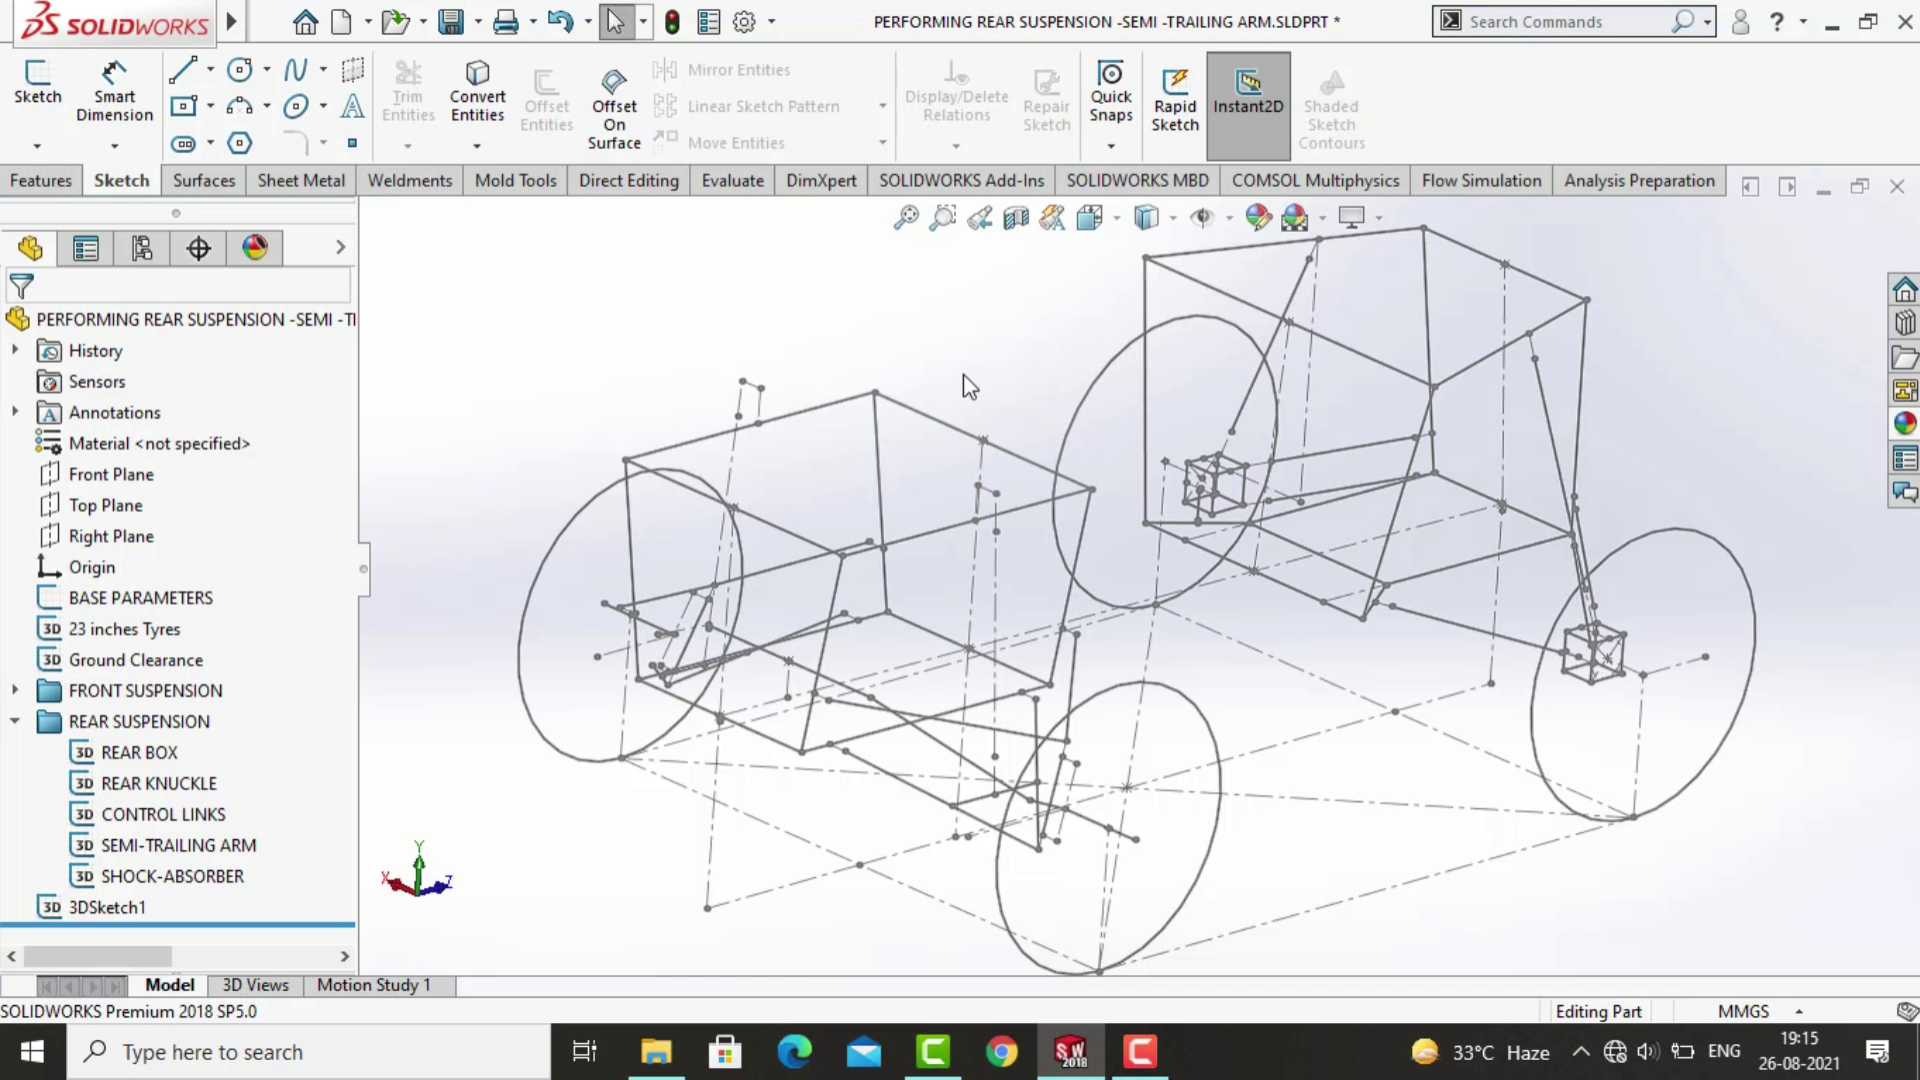
Task: Expand the FRONT SUSPENSION folder
Action: coord(15,690)
